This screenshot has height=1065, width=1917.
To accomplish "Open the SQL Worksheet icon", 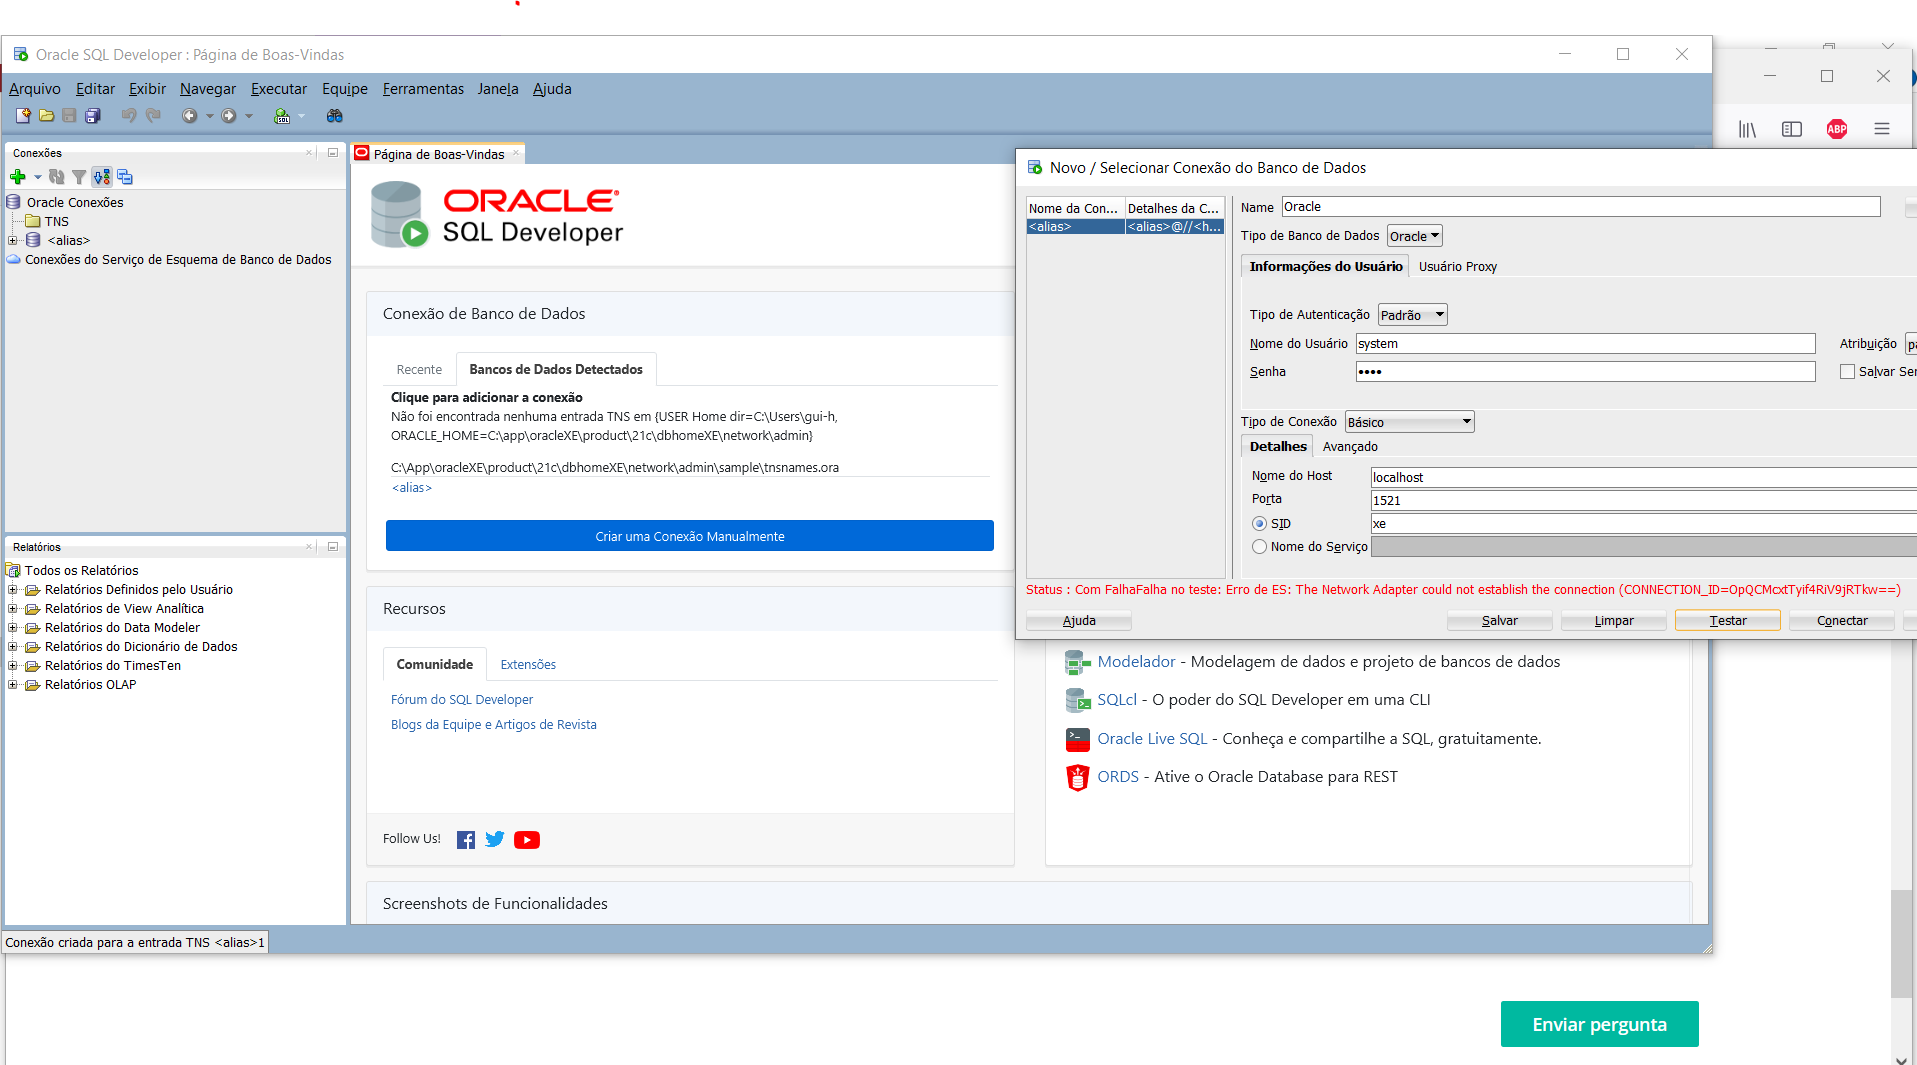I will (283, 116).
